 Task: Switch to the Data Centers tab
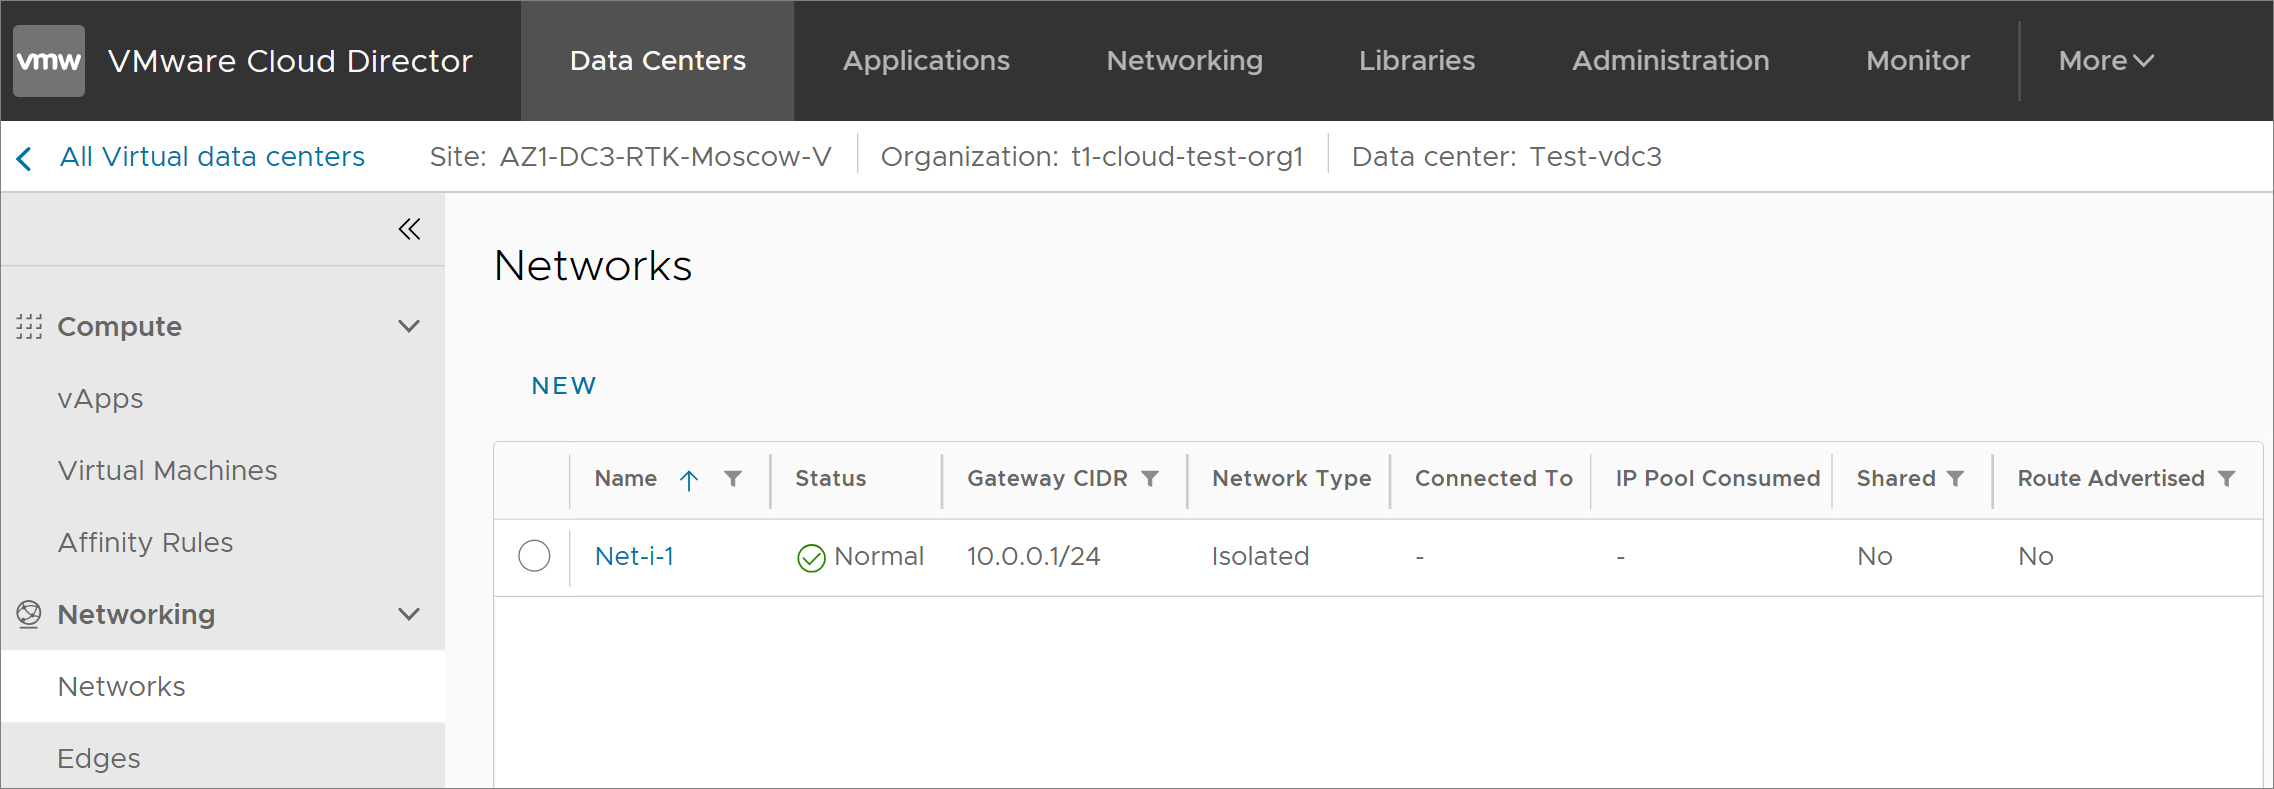coord(658,61)
